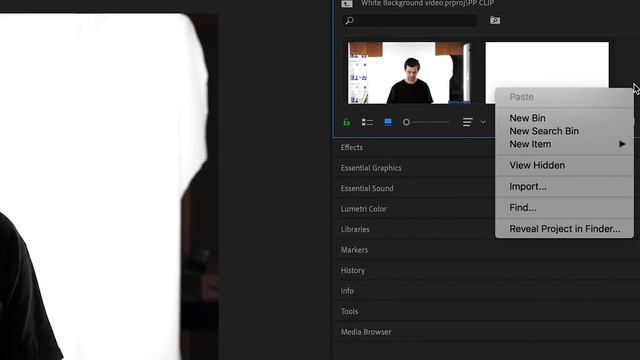This screenshot has width=640, height=360.
Task: Expand New Item submenu arrow
Action: [622, 144]
